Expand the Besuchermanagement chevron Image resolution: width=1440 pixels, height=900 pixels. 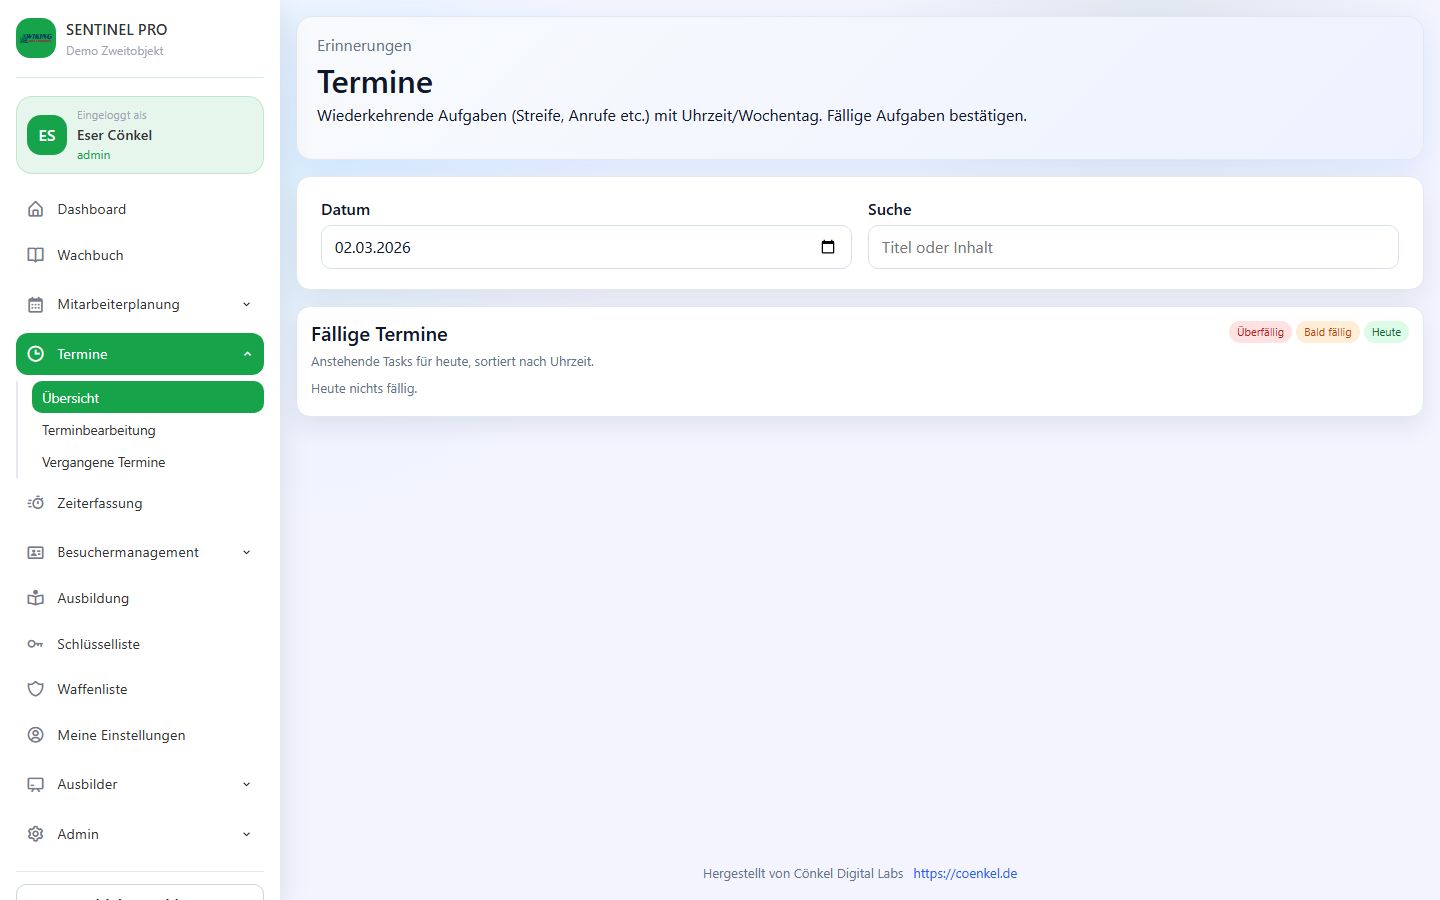click(247, 553)
